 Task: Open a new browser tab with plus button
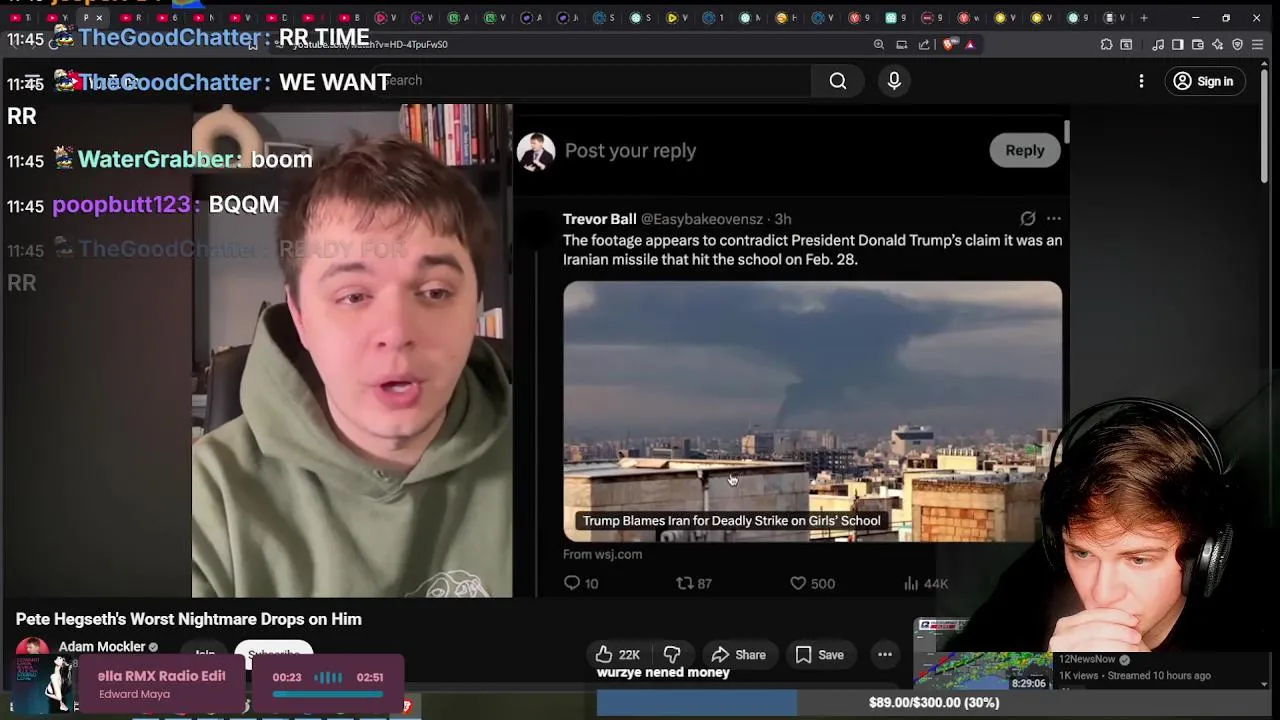tap(1144, 18)
